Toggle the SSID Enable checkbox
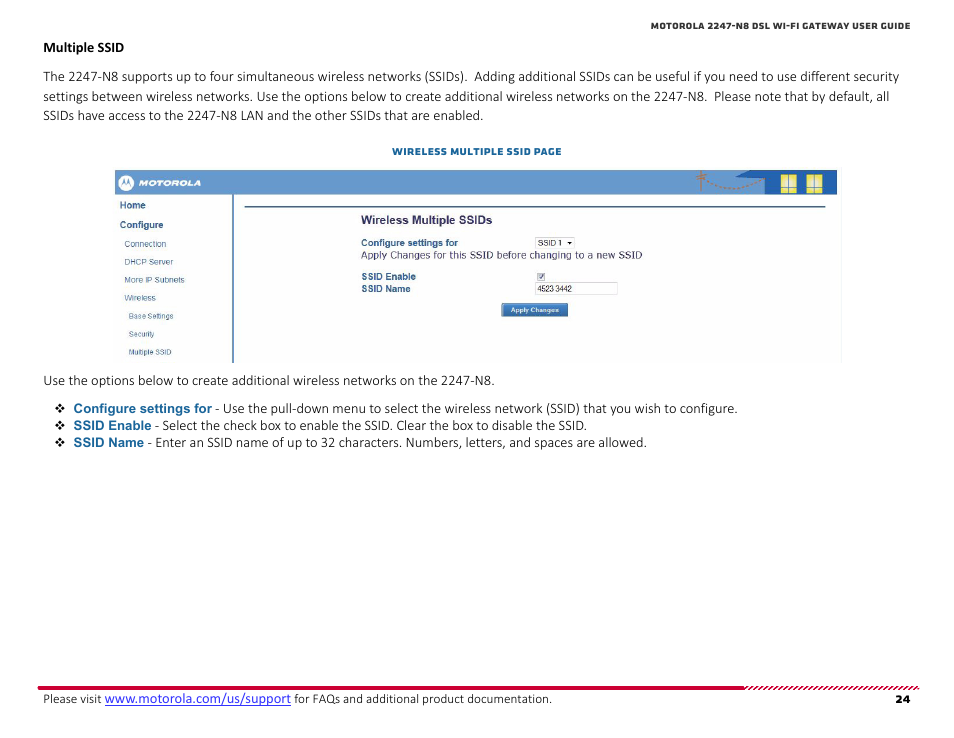Image resolution: width=954 pixels, height=738 pixels. [541, 276]
